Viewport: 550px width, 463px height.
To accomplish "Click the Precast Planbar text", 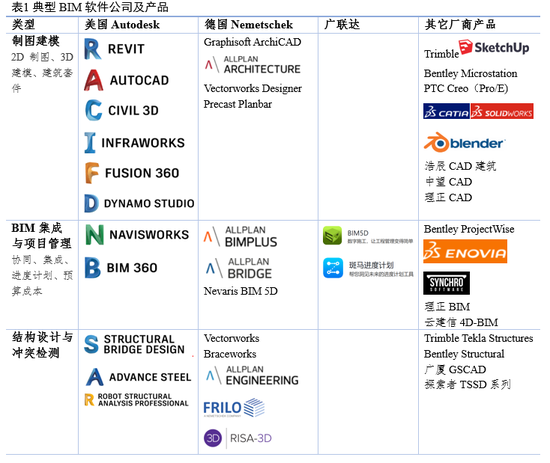I will [237, 104].
